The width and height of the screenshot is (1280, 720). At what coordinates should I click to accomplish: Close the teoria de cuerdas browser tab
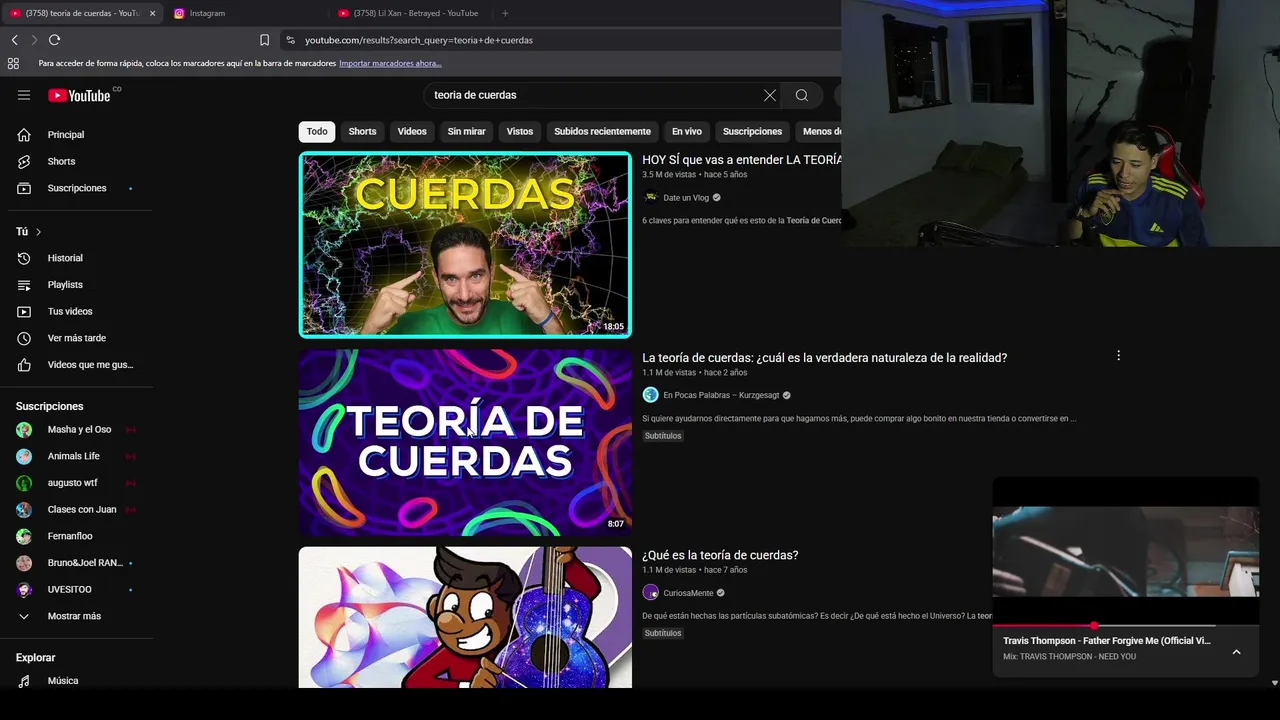click(152, 13)
